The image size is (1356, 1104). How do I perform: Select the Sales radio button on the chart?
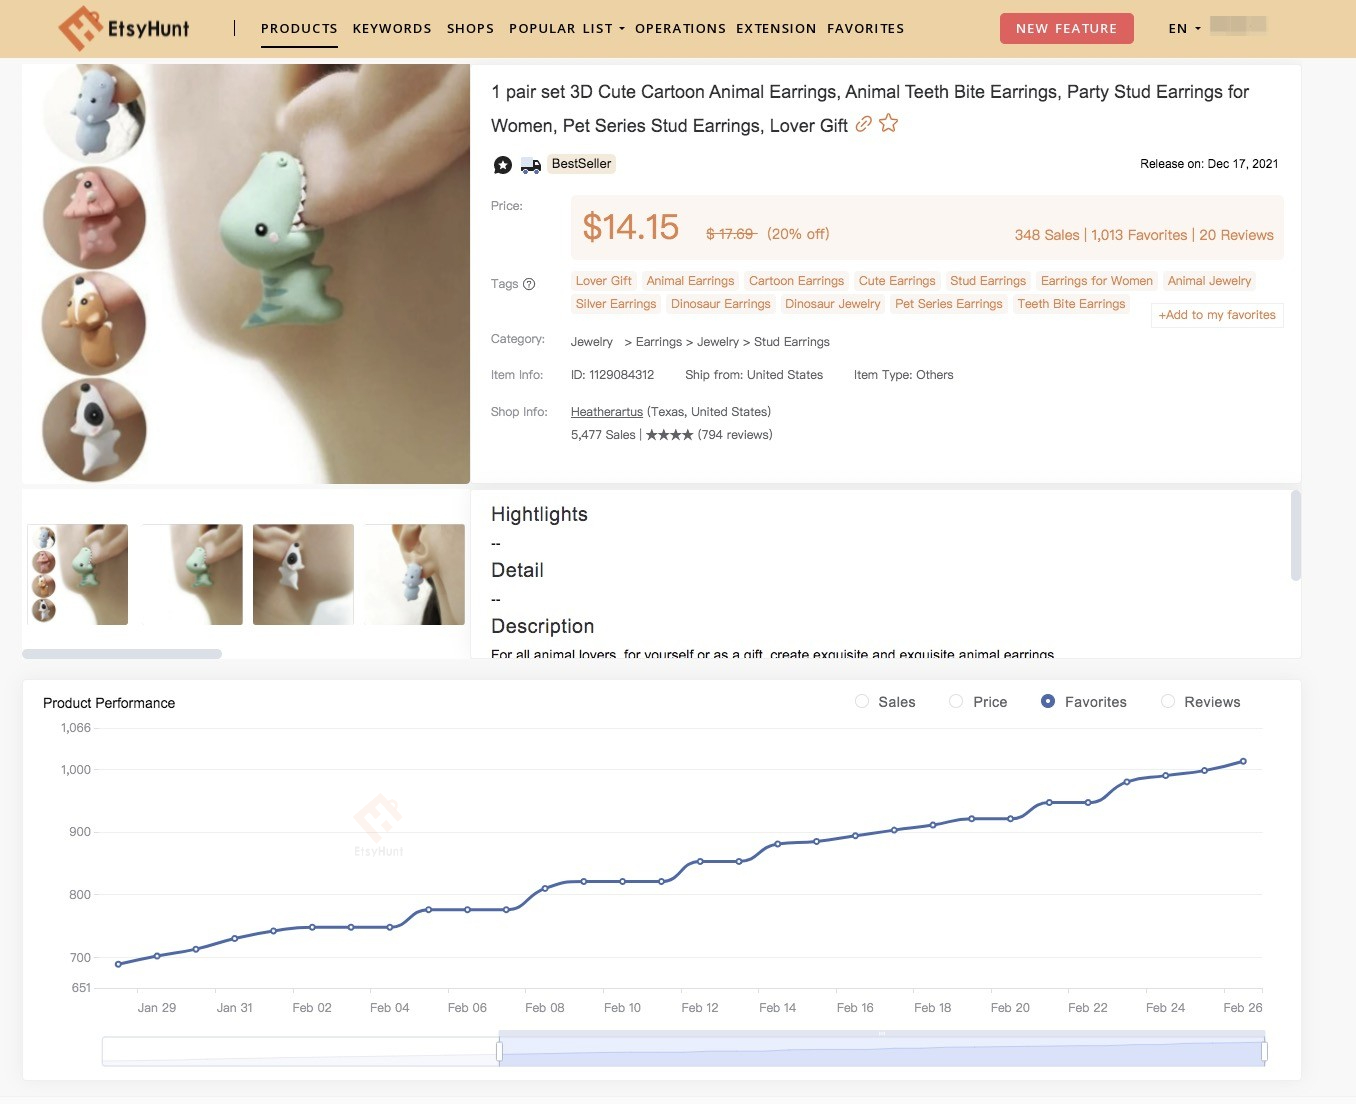pos(862,701)
